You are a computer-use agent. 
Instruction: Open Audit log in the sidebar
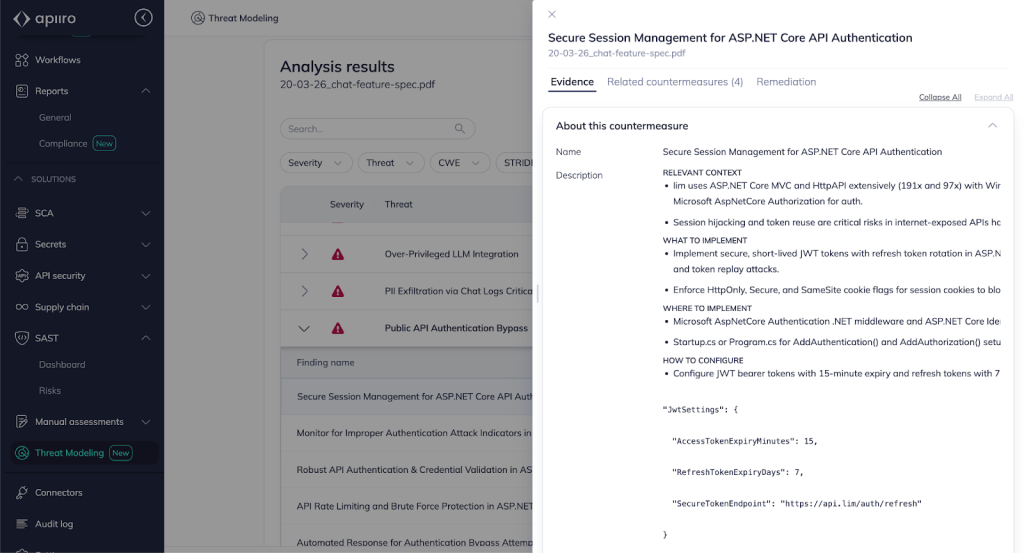point(54,524)
